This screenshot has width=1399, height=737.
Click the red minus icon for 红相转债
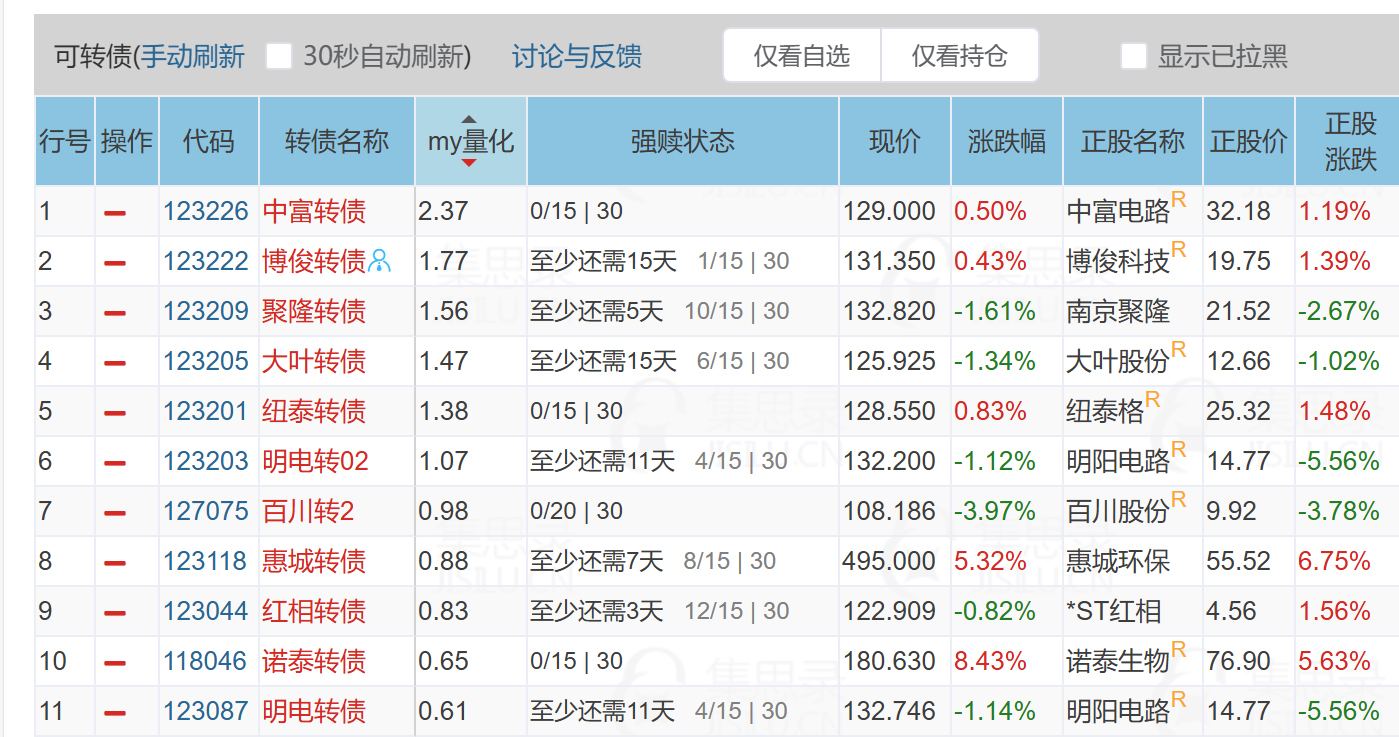click(x=115, y=613)
